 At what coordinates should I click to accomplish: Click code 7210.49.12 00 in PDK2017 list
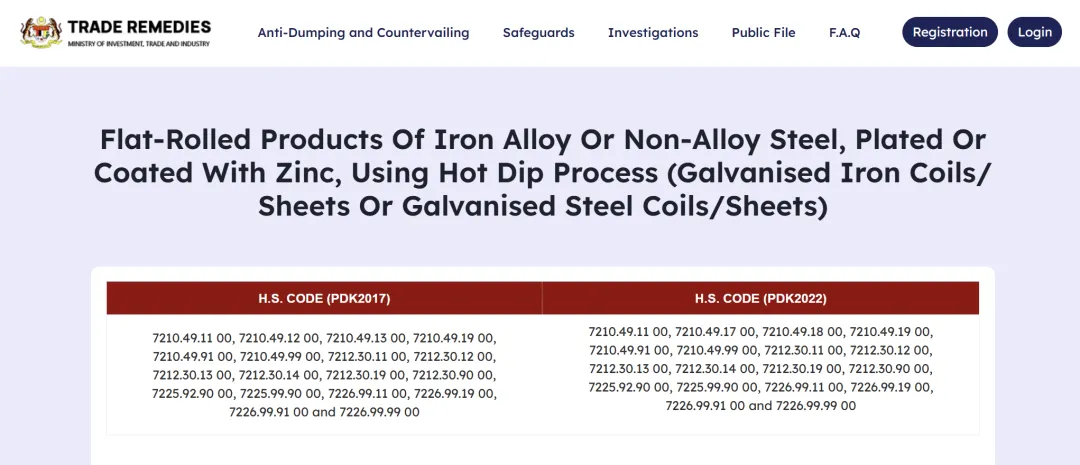coord(281,338)
